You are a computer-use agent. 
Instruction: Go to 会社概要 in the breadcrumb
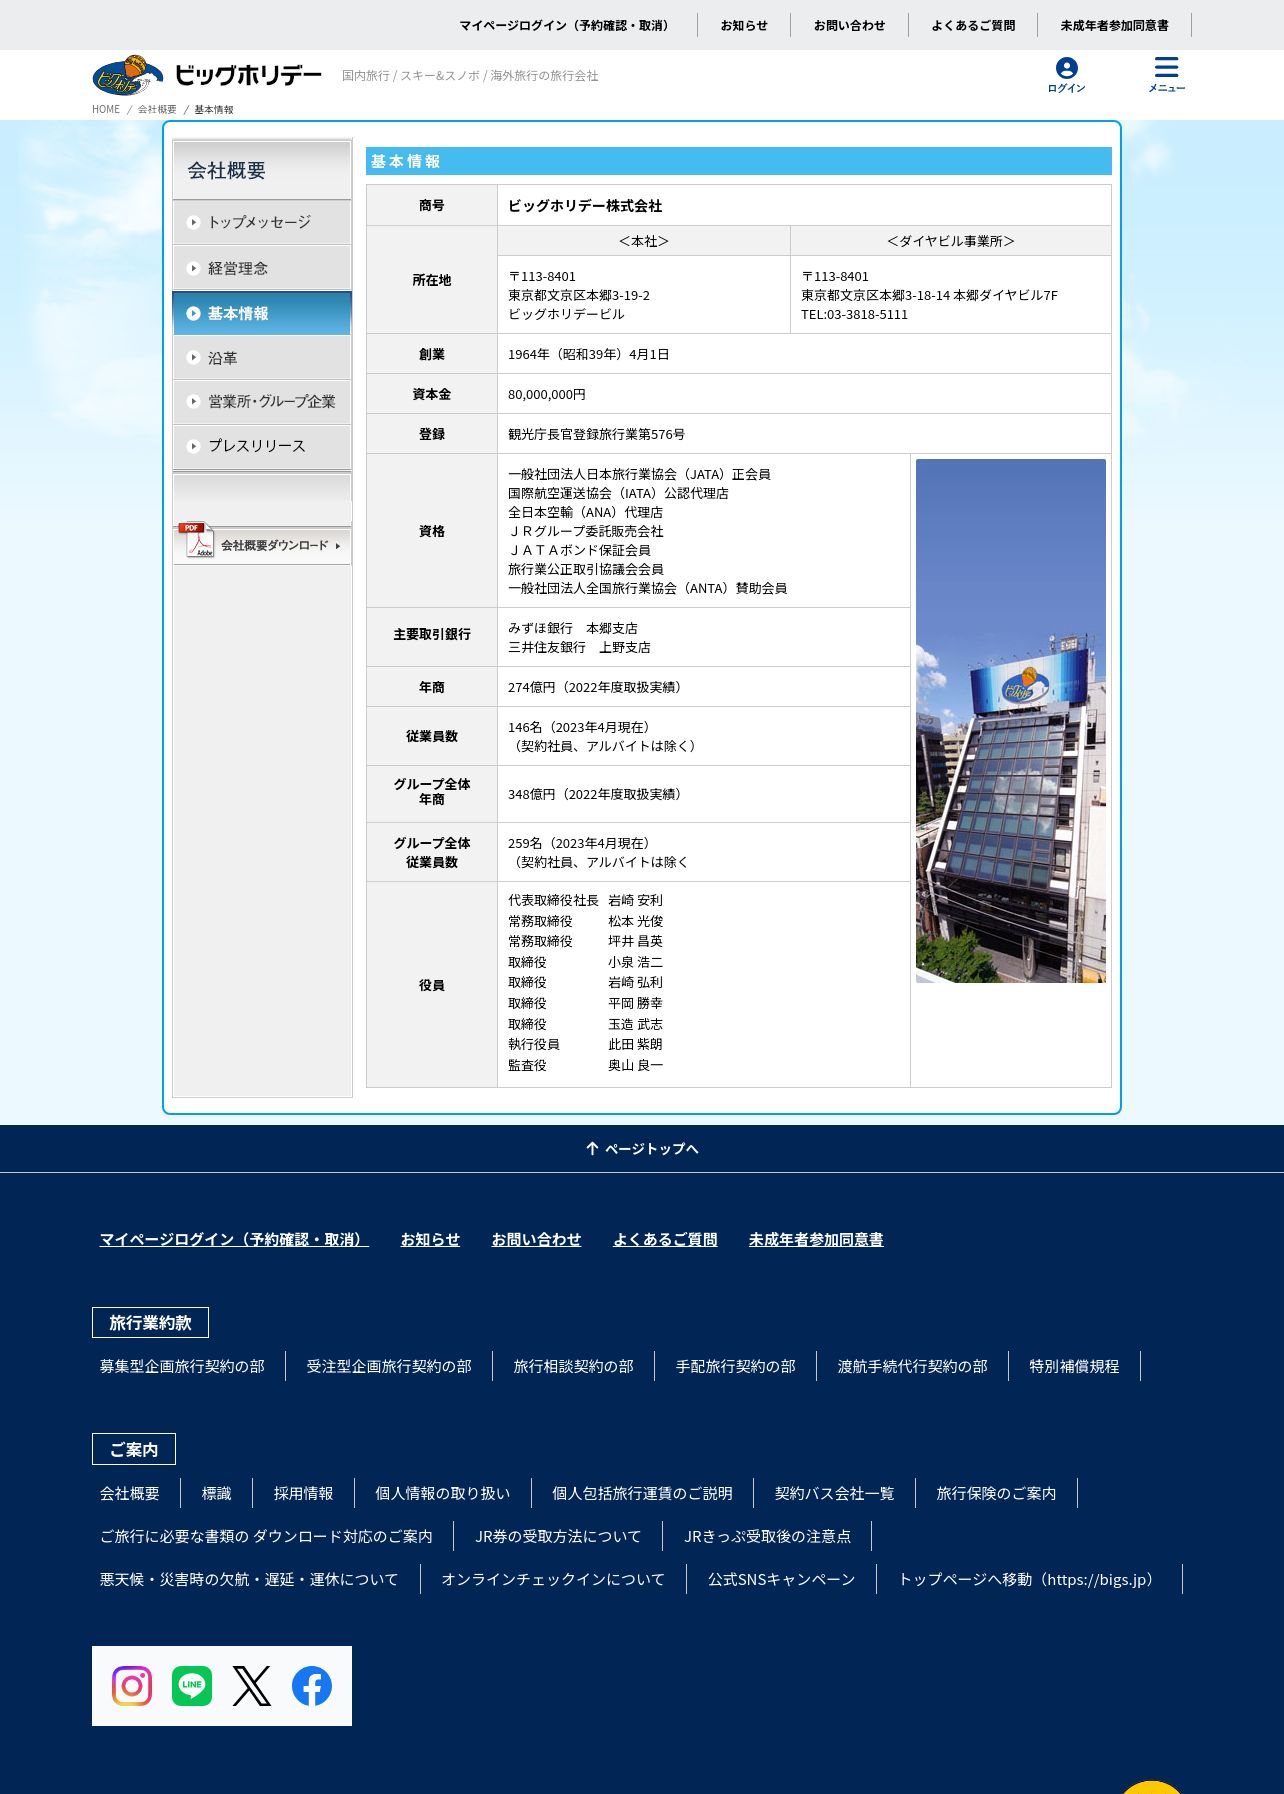click(157, 109)
